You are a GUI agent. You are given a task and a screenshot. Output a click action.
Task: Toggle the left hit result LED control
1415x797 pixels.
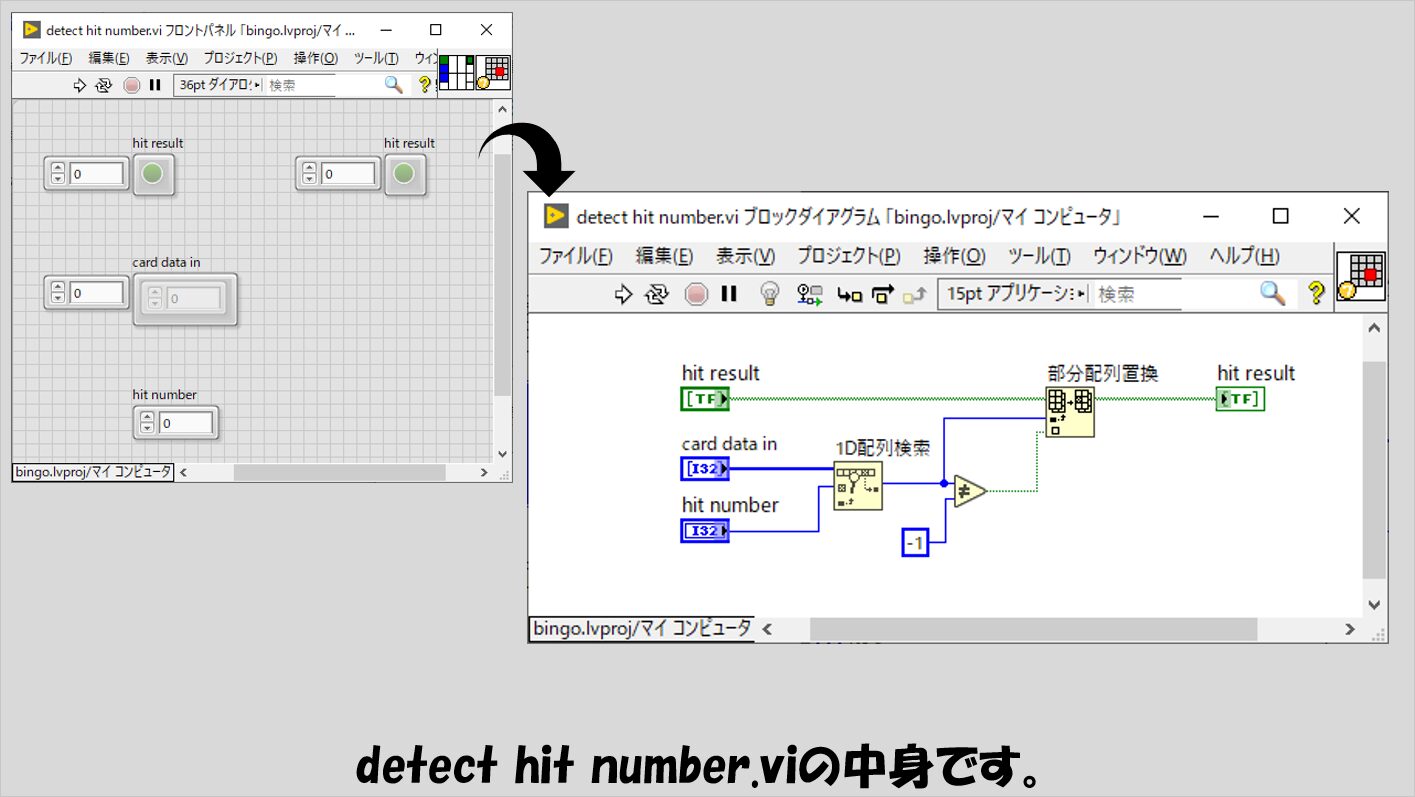pos(153,175)
